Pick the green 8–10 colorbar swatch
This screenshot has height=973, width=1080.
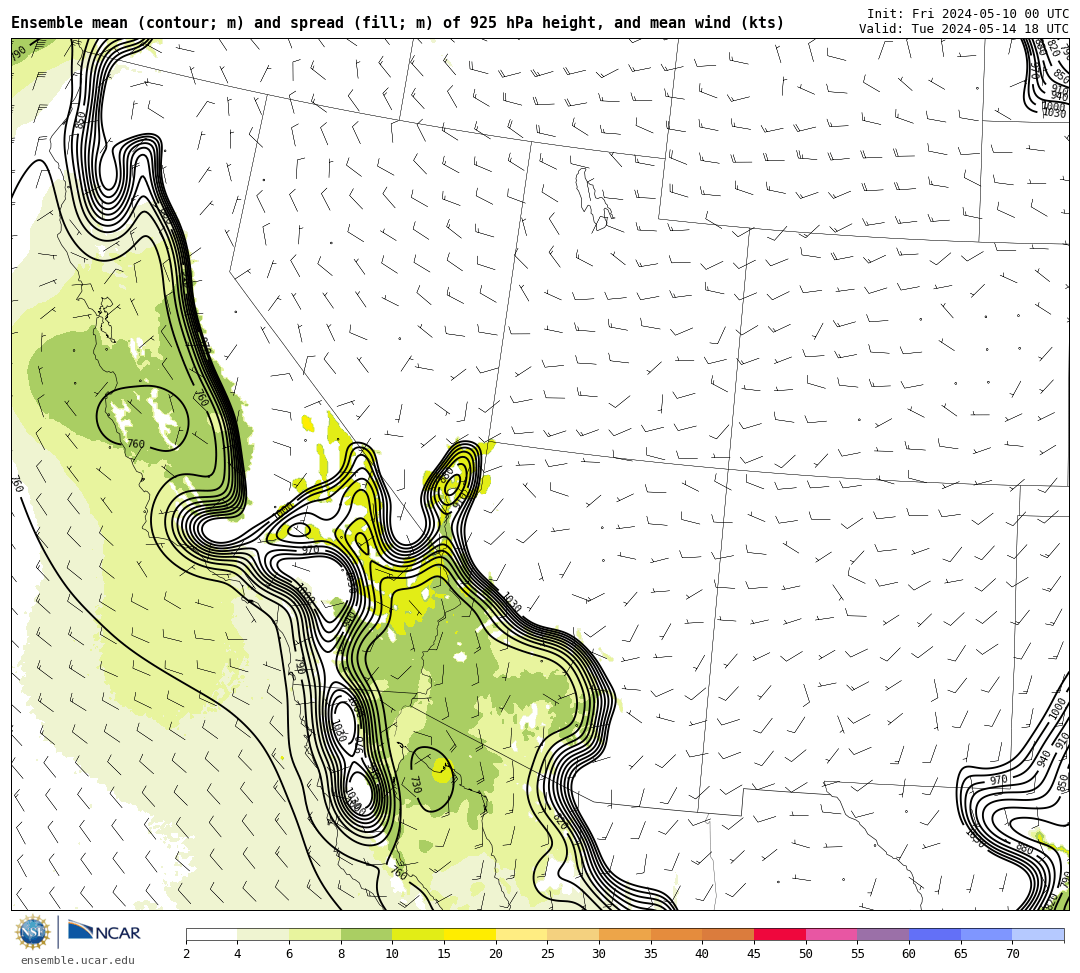click(x=366, y=934)
